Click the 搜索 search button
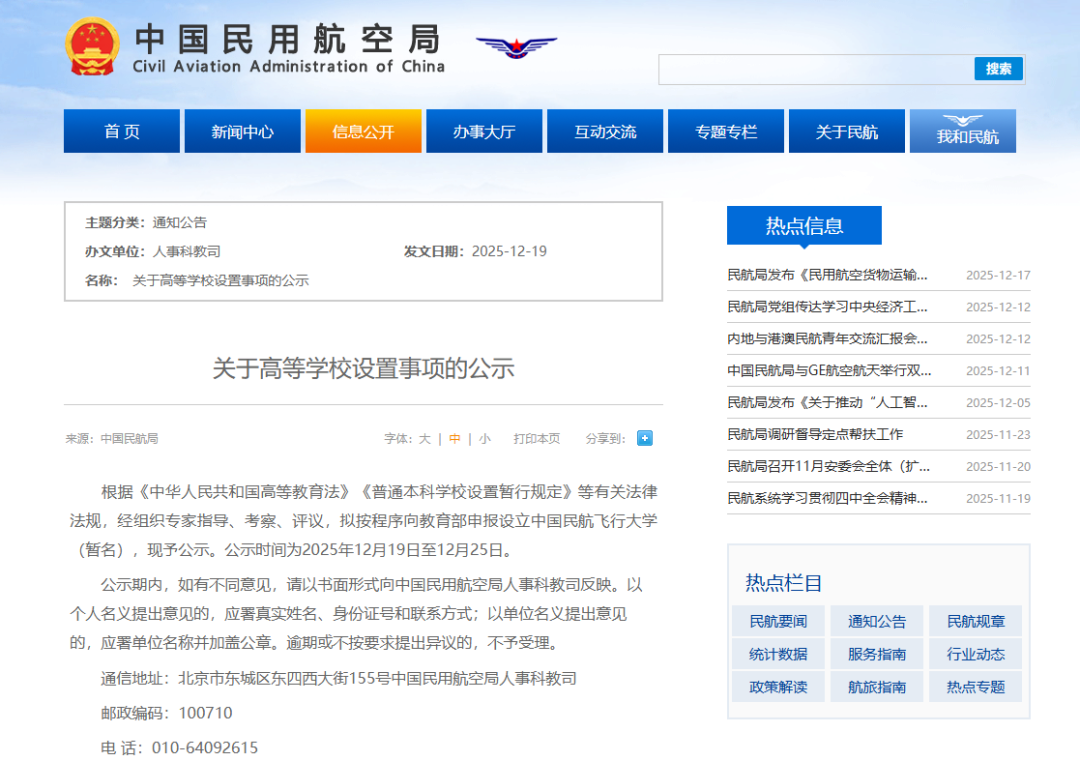Screen dimensions: 1080x761 [998, 69]
